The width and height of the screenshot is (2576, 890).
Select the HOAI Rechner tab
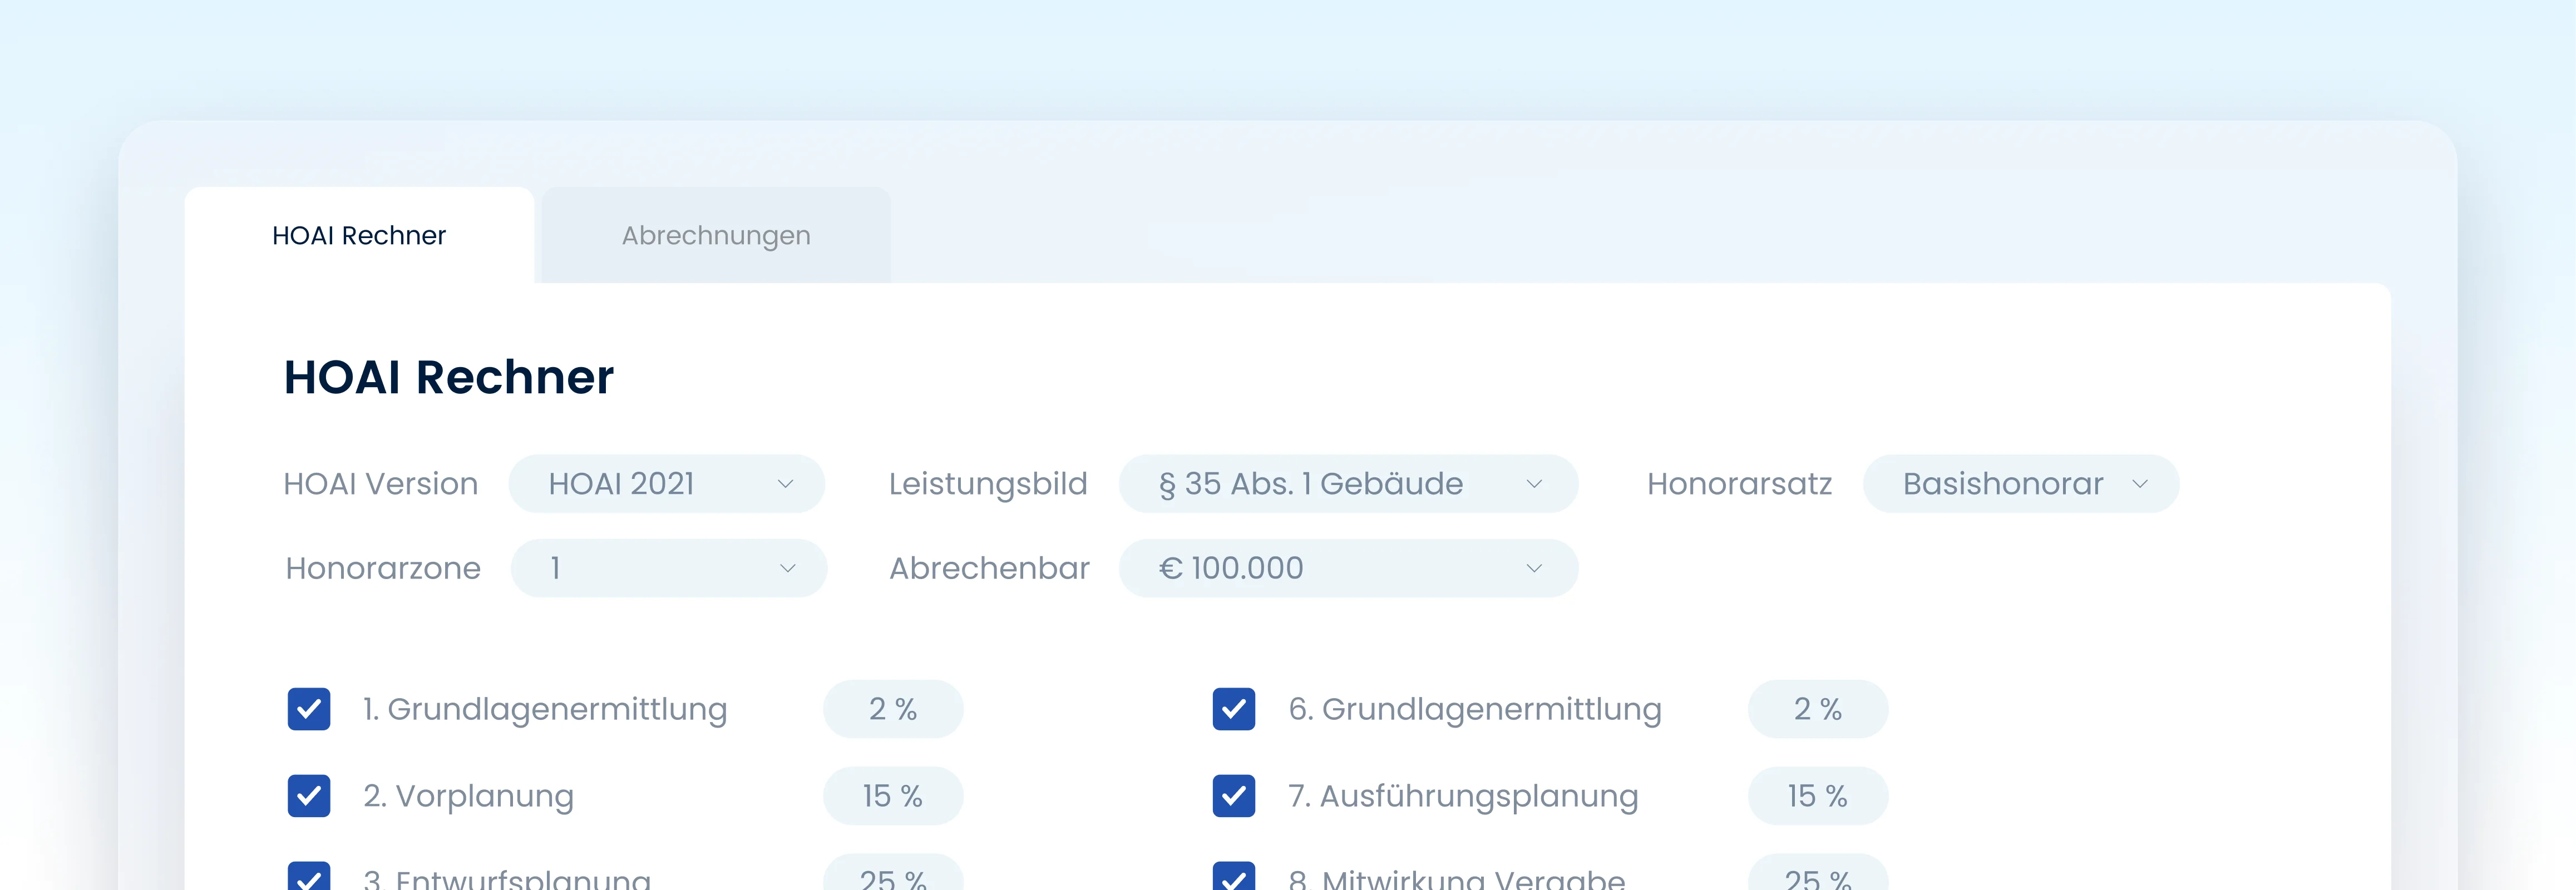[x=359, y=235]
